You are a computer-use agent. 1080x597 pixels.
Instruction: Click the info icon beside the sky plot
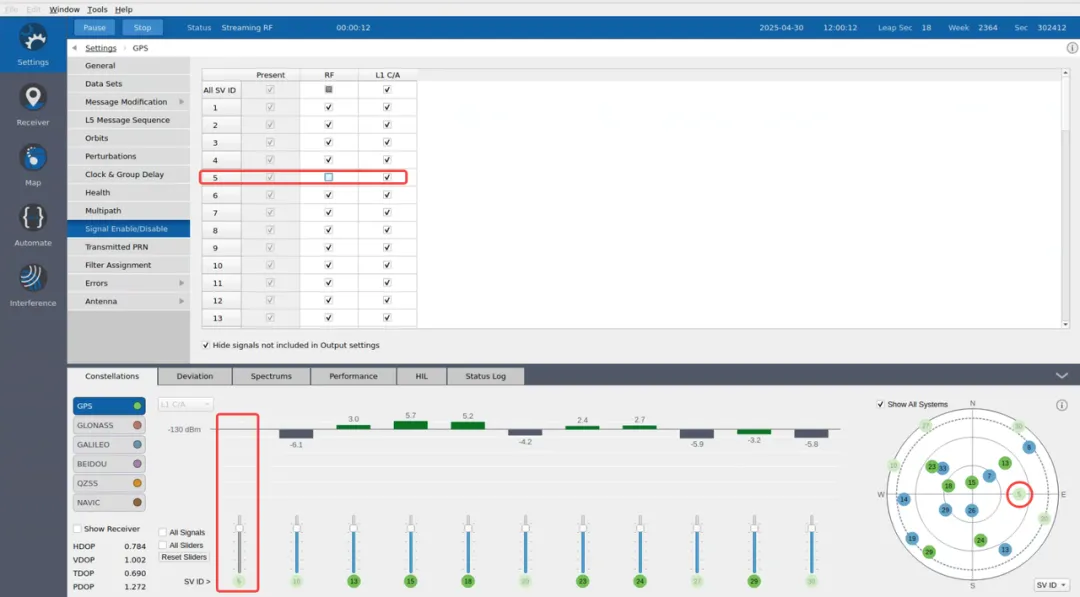pos(1061,405)
